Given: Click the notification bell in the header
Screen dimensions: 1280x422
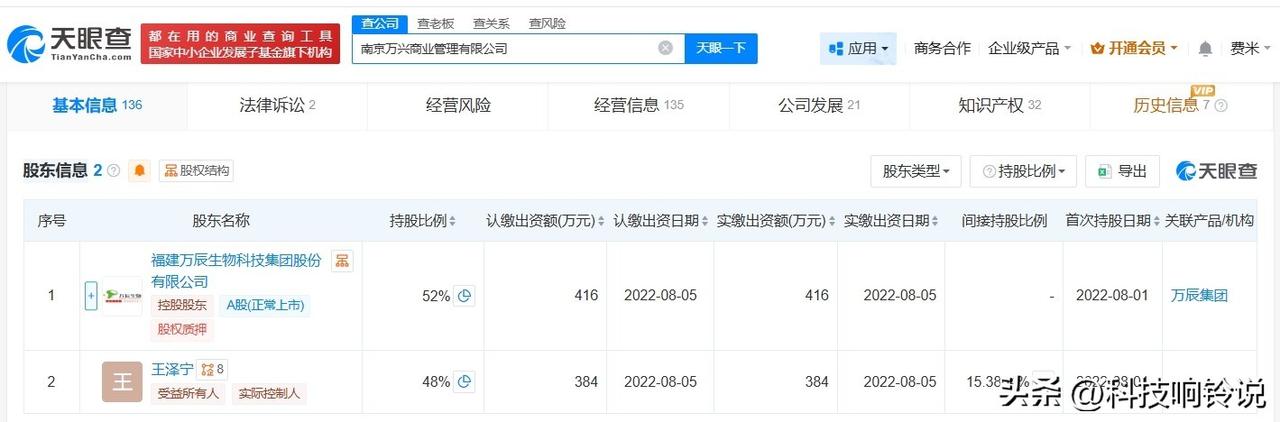Looking at the screenshot, I should pyautogui.click(x=1205, y=48).
